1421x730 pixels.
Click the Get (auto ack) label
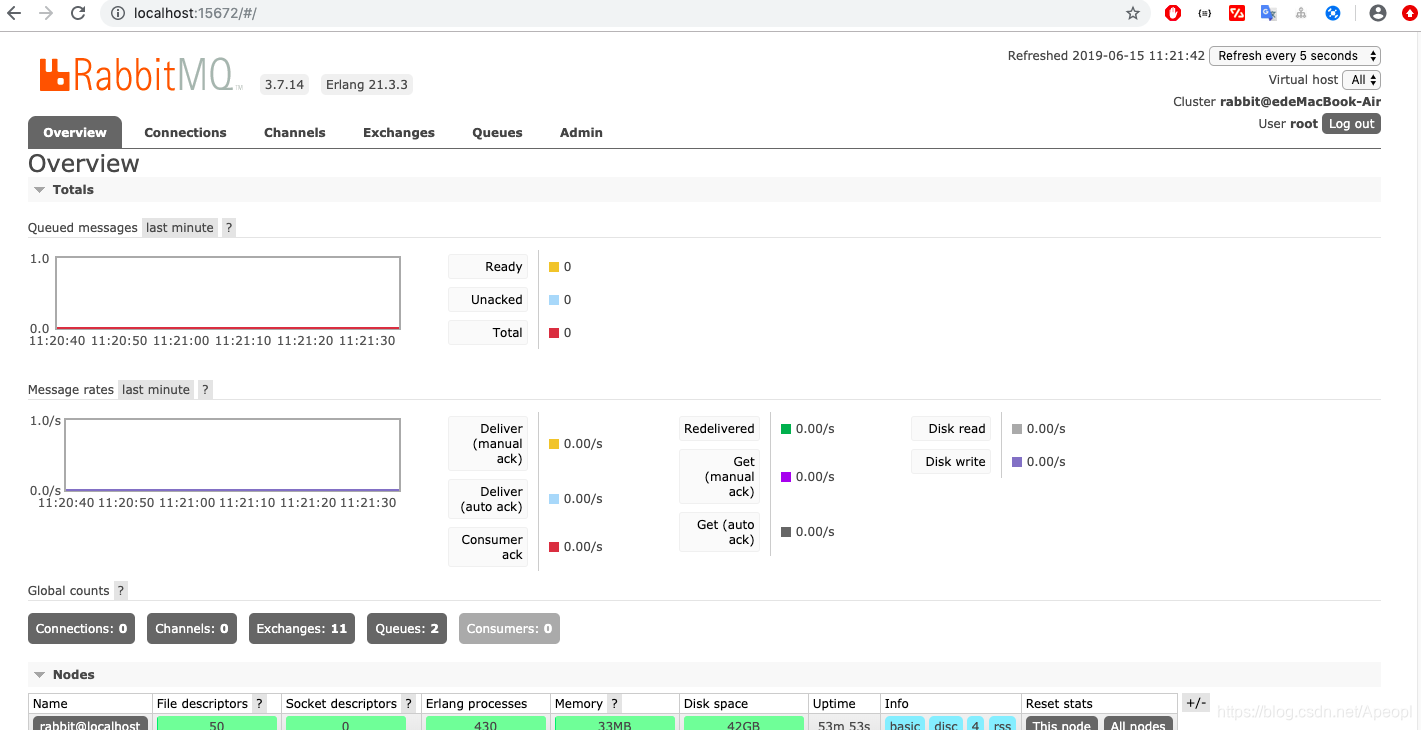point(719,532)
